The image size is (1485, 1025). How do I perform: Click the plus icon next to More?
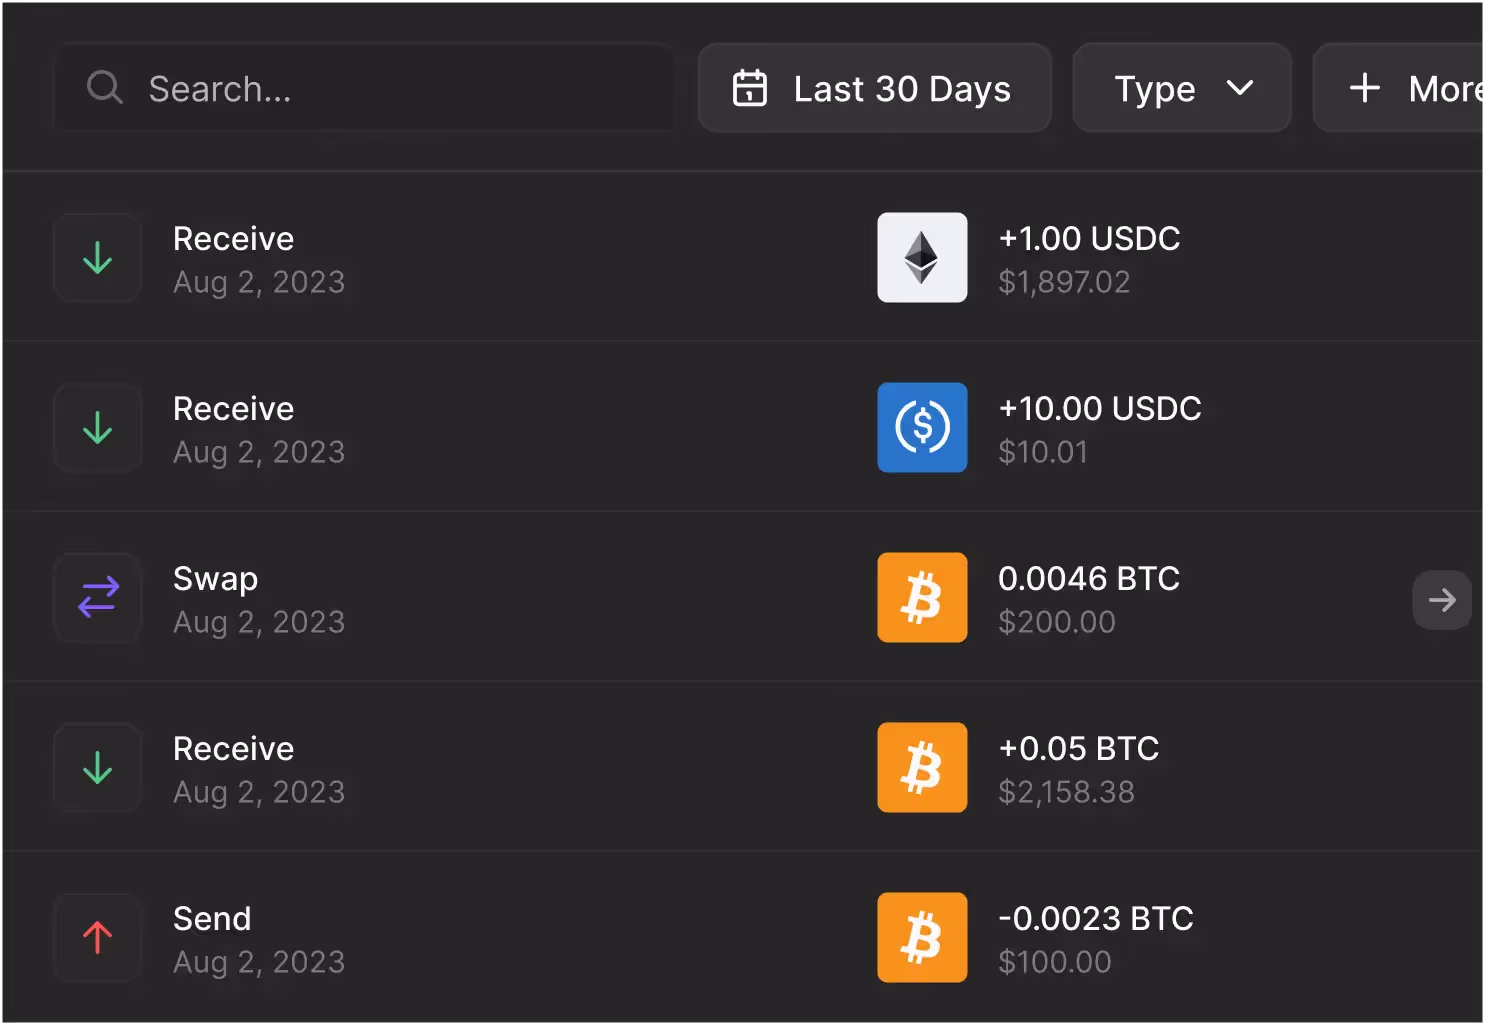(x=1364, y=89)
